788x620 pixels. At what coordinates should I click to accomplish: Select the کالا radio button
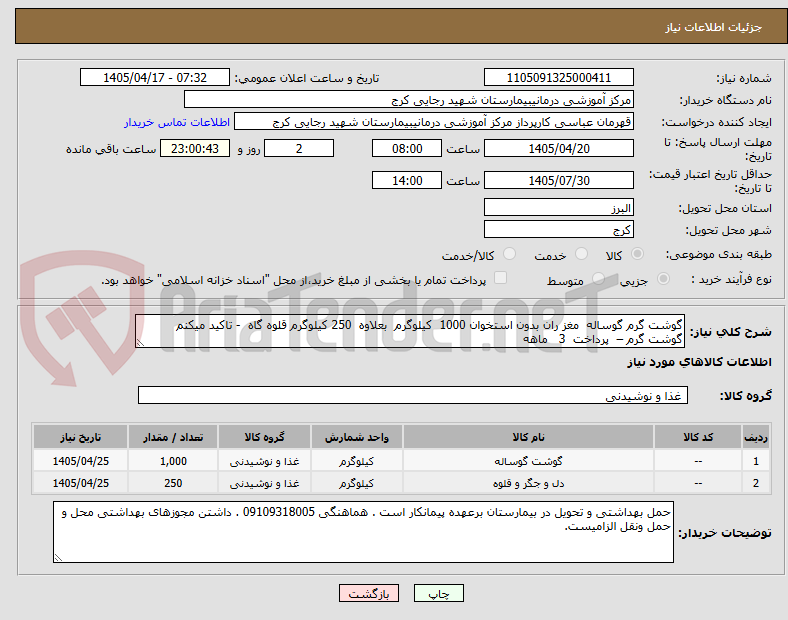[x=637, y=254]
